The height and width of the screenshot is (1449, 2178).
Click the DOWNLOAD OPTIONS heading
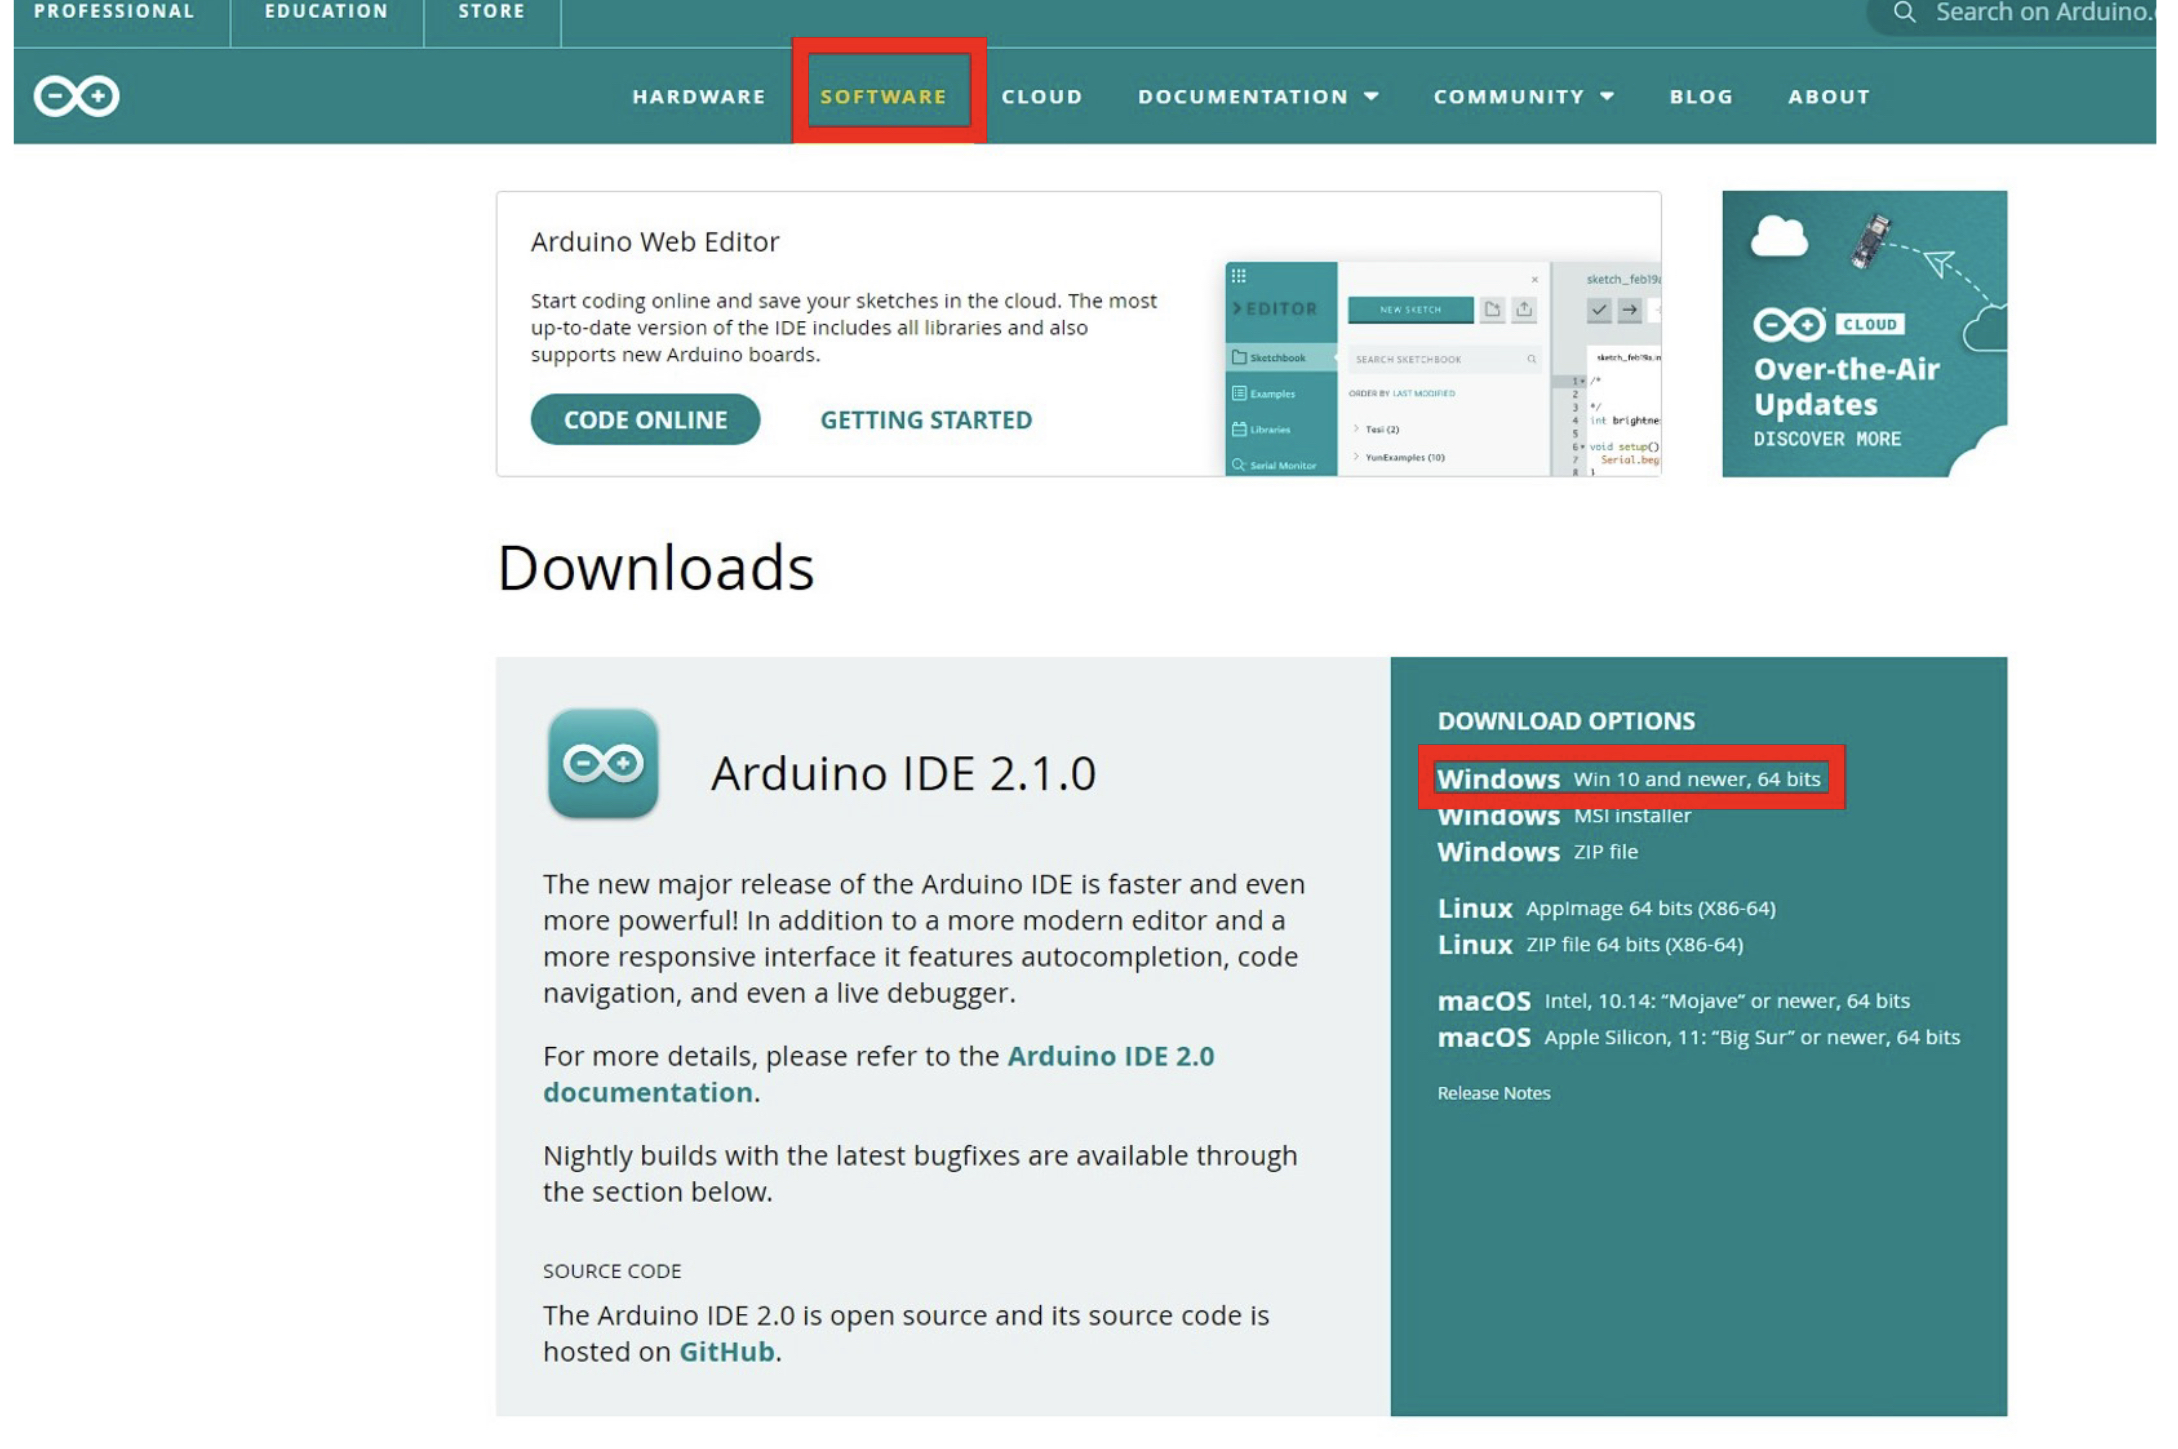tap(1566, 720)
